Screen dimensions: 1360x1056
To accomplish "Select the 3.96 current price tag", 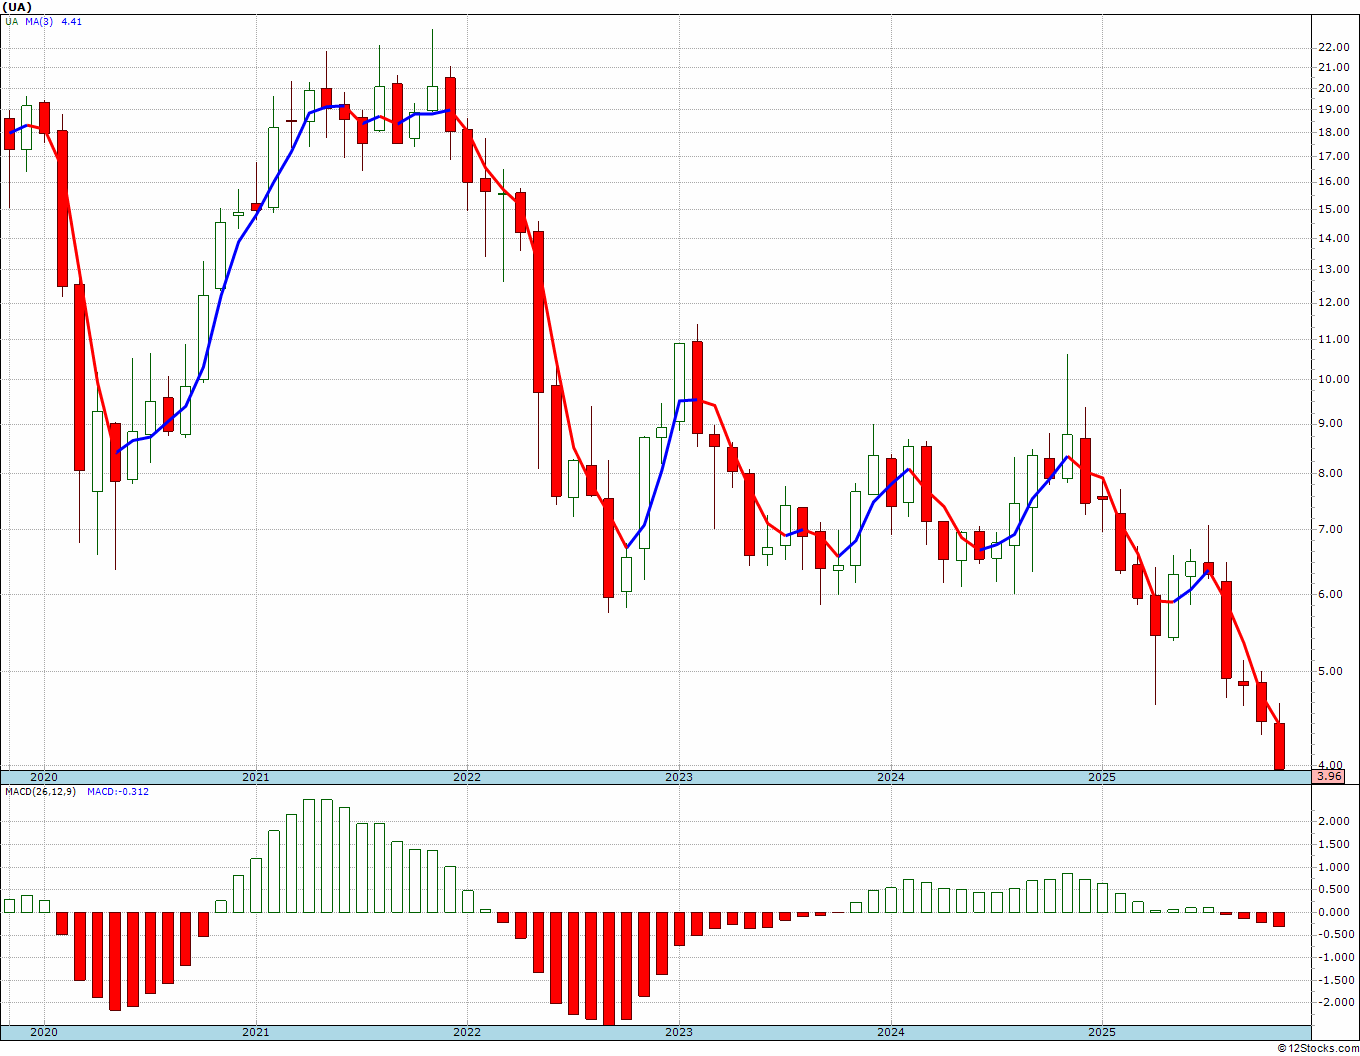I will click(1329, 777).
